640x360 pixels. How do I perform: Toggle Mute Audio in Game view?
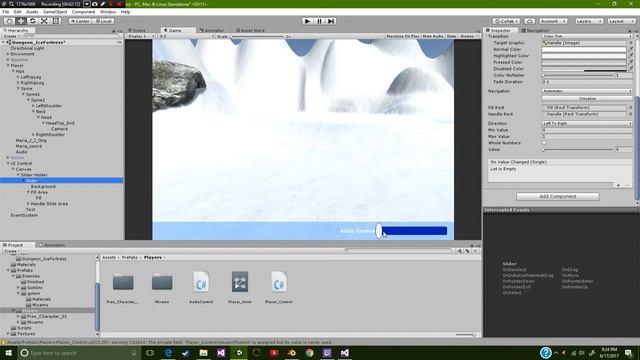coord(433,36)
